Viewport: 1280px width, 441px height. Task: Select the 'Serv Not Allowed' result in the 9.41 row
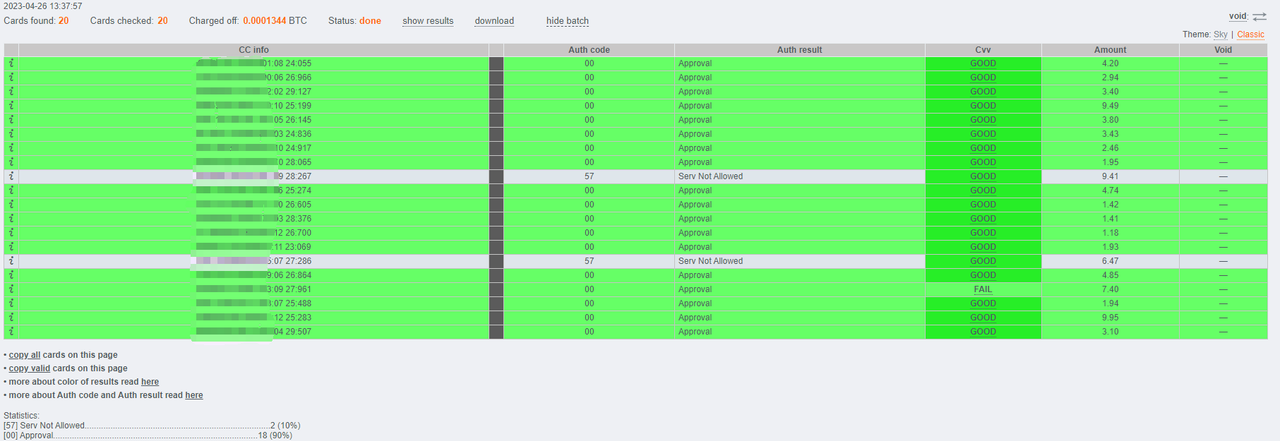tap(711, 176)
